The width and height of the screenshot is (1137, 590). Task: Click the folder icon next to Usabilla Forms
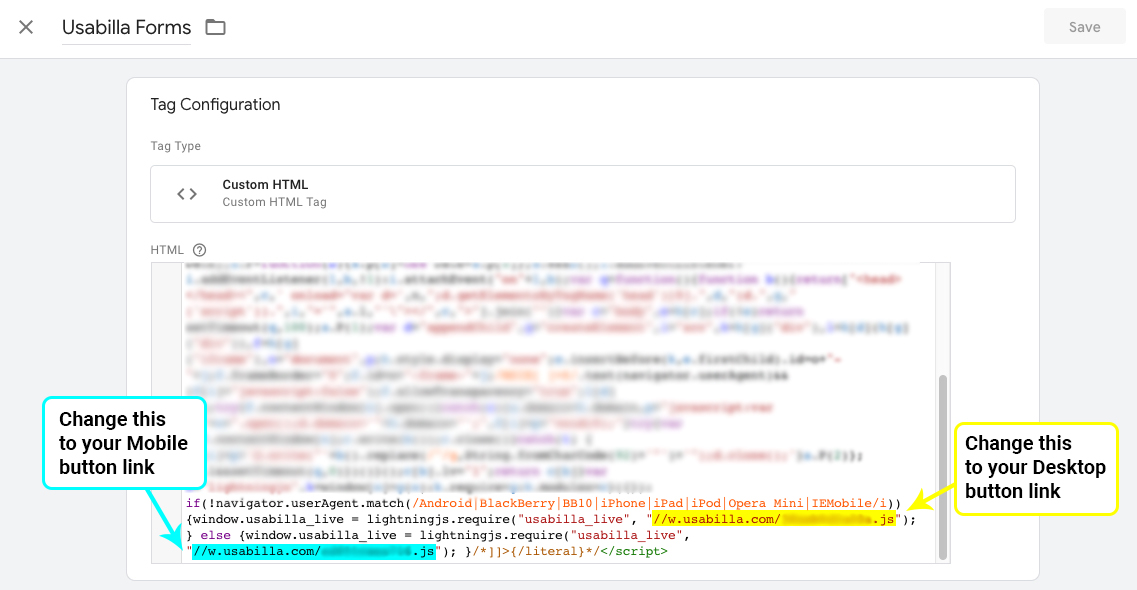pyautogui.click(x=215, y=28)
